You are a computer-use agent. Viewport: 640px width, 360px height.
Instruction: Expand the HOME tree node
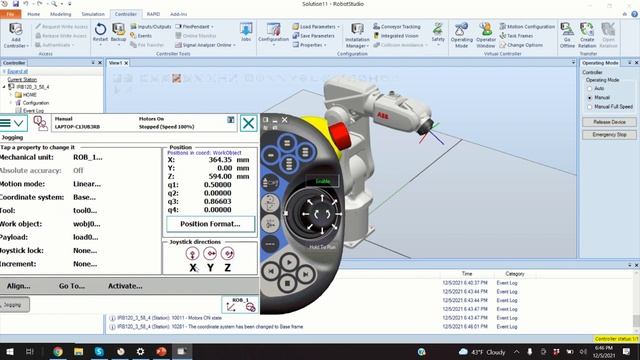click(x=11, y=95)
